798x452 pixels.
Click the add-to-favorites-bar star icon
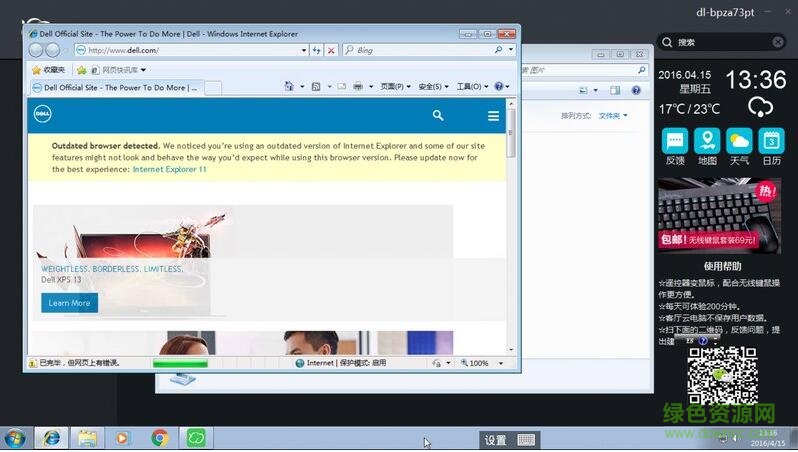(81, 70)
